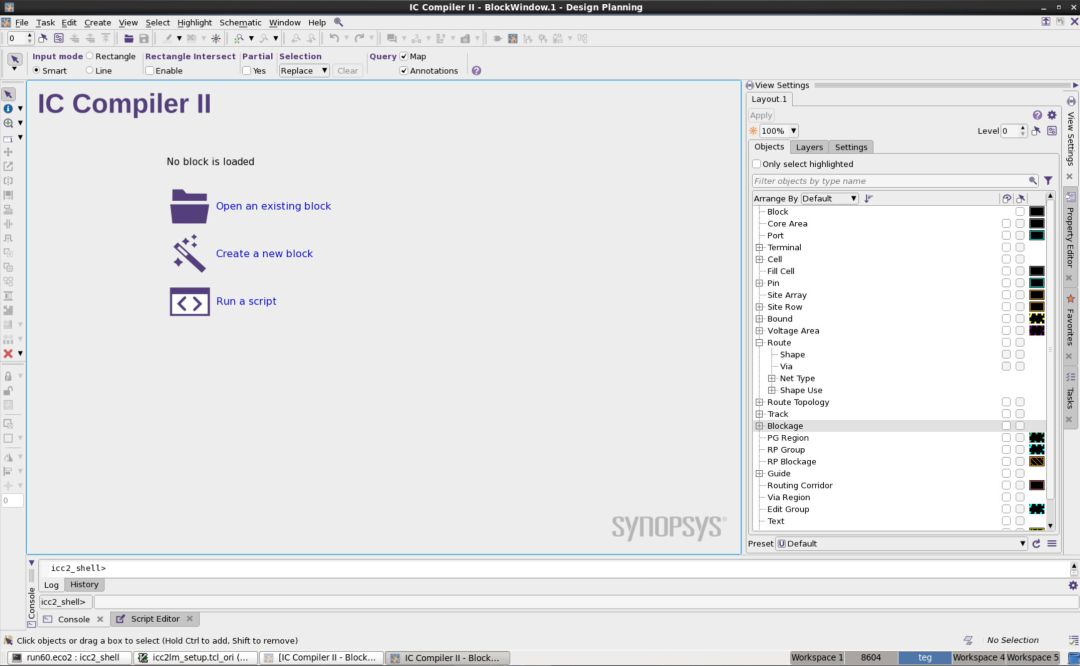
Task: Check Only select highlighted option
Action: tap(756, 164)
